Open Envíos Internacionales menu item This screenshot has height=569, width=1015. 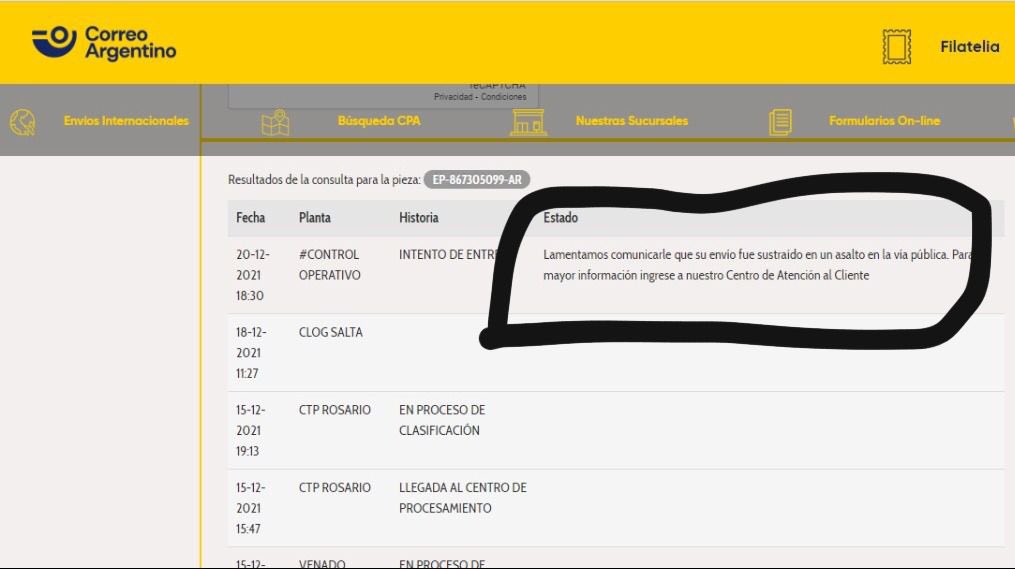[126, 120]
